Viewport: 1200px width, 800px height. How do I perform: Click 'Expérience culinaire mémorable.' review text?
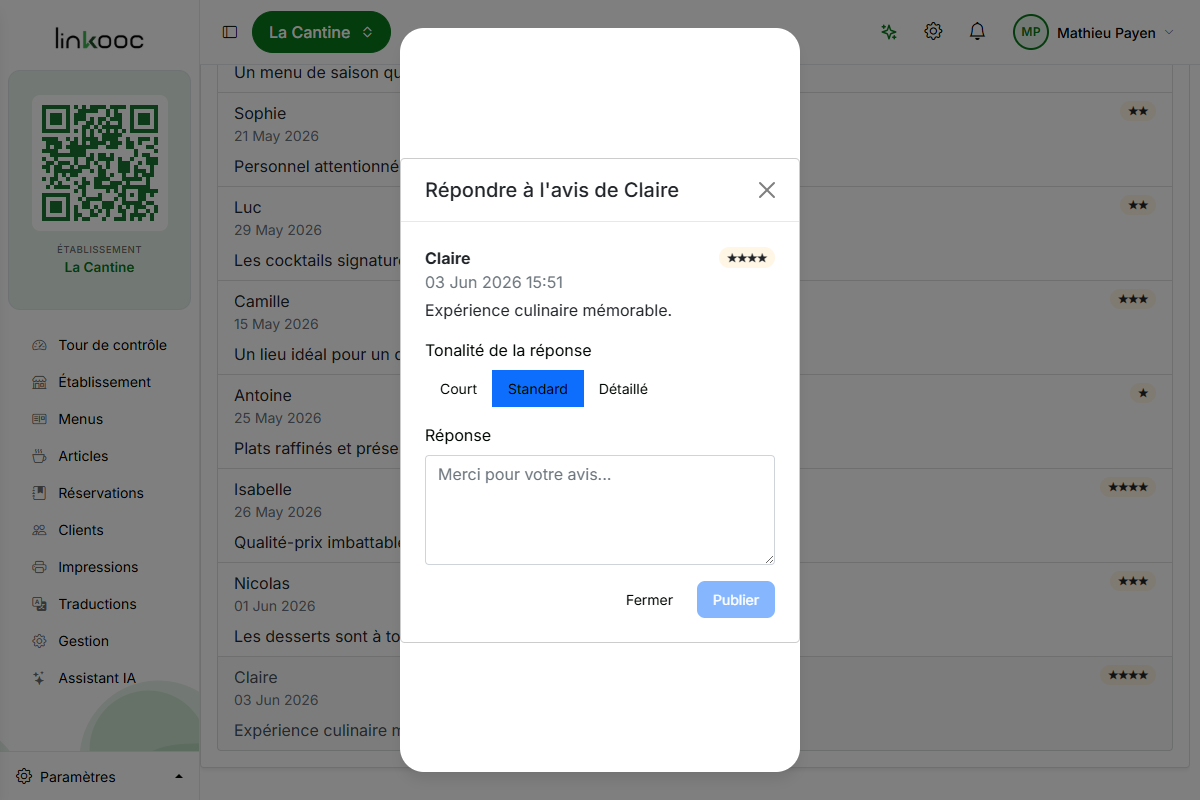(x=548, y=310)
